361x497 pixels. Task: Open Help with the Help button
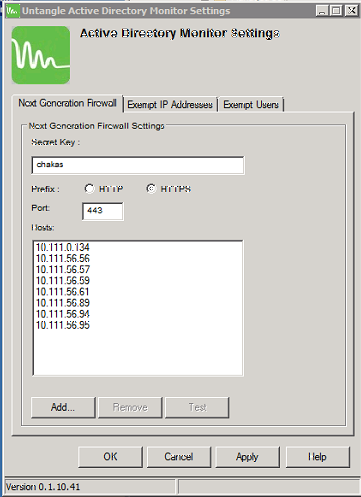click(318, 457)
